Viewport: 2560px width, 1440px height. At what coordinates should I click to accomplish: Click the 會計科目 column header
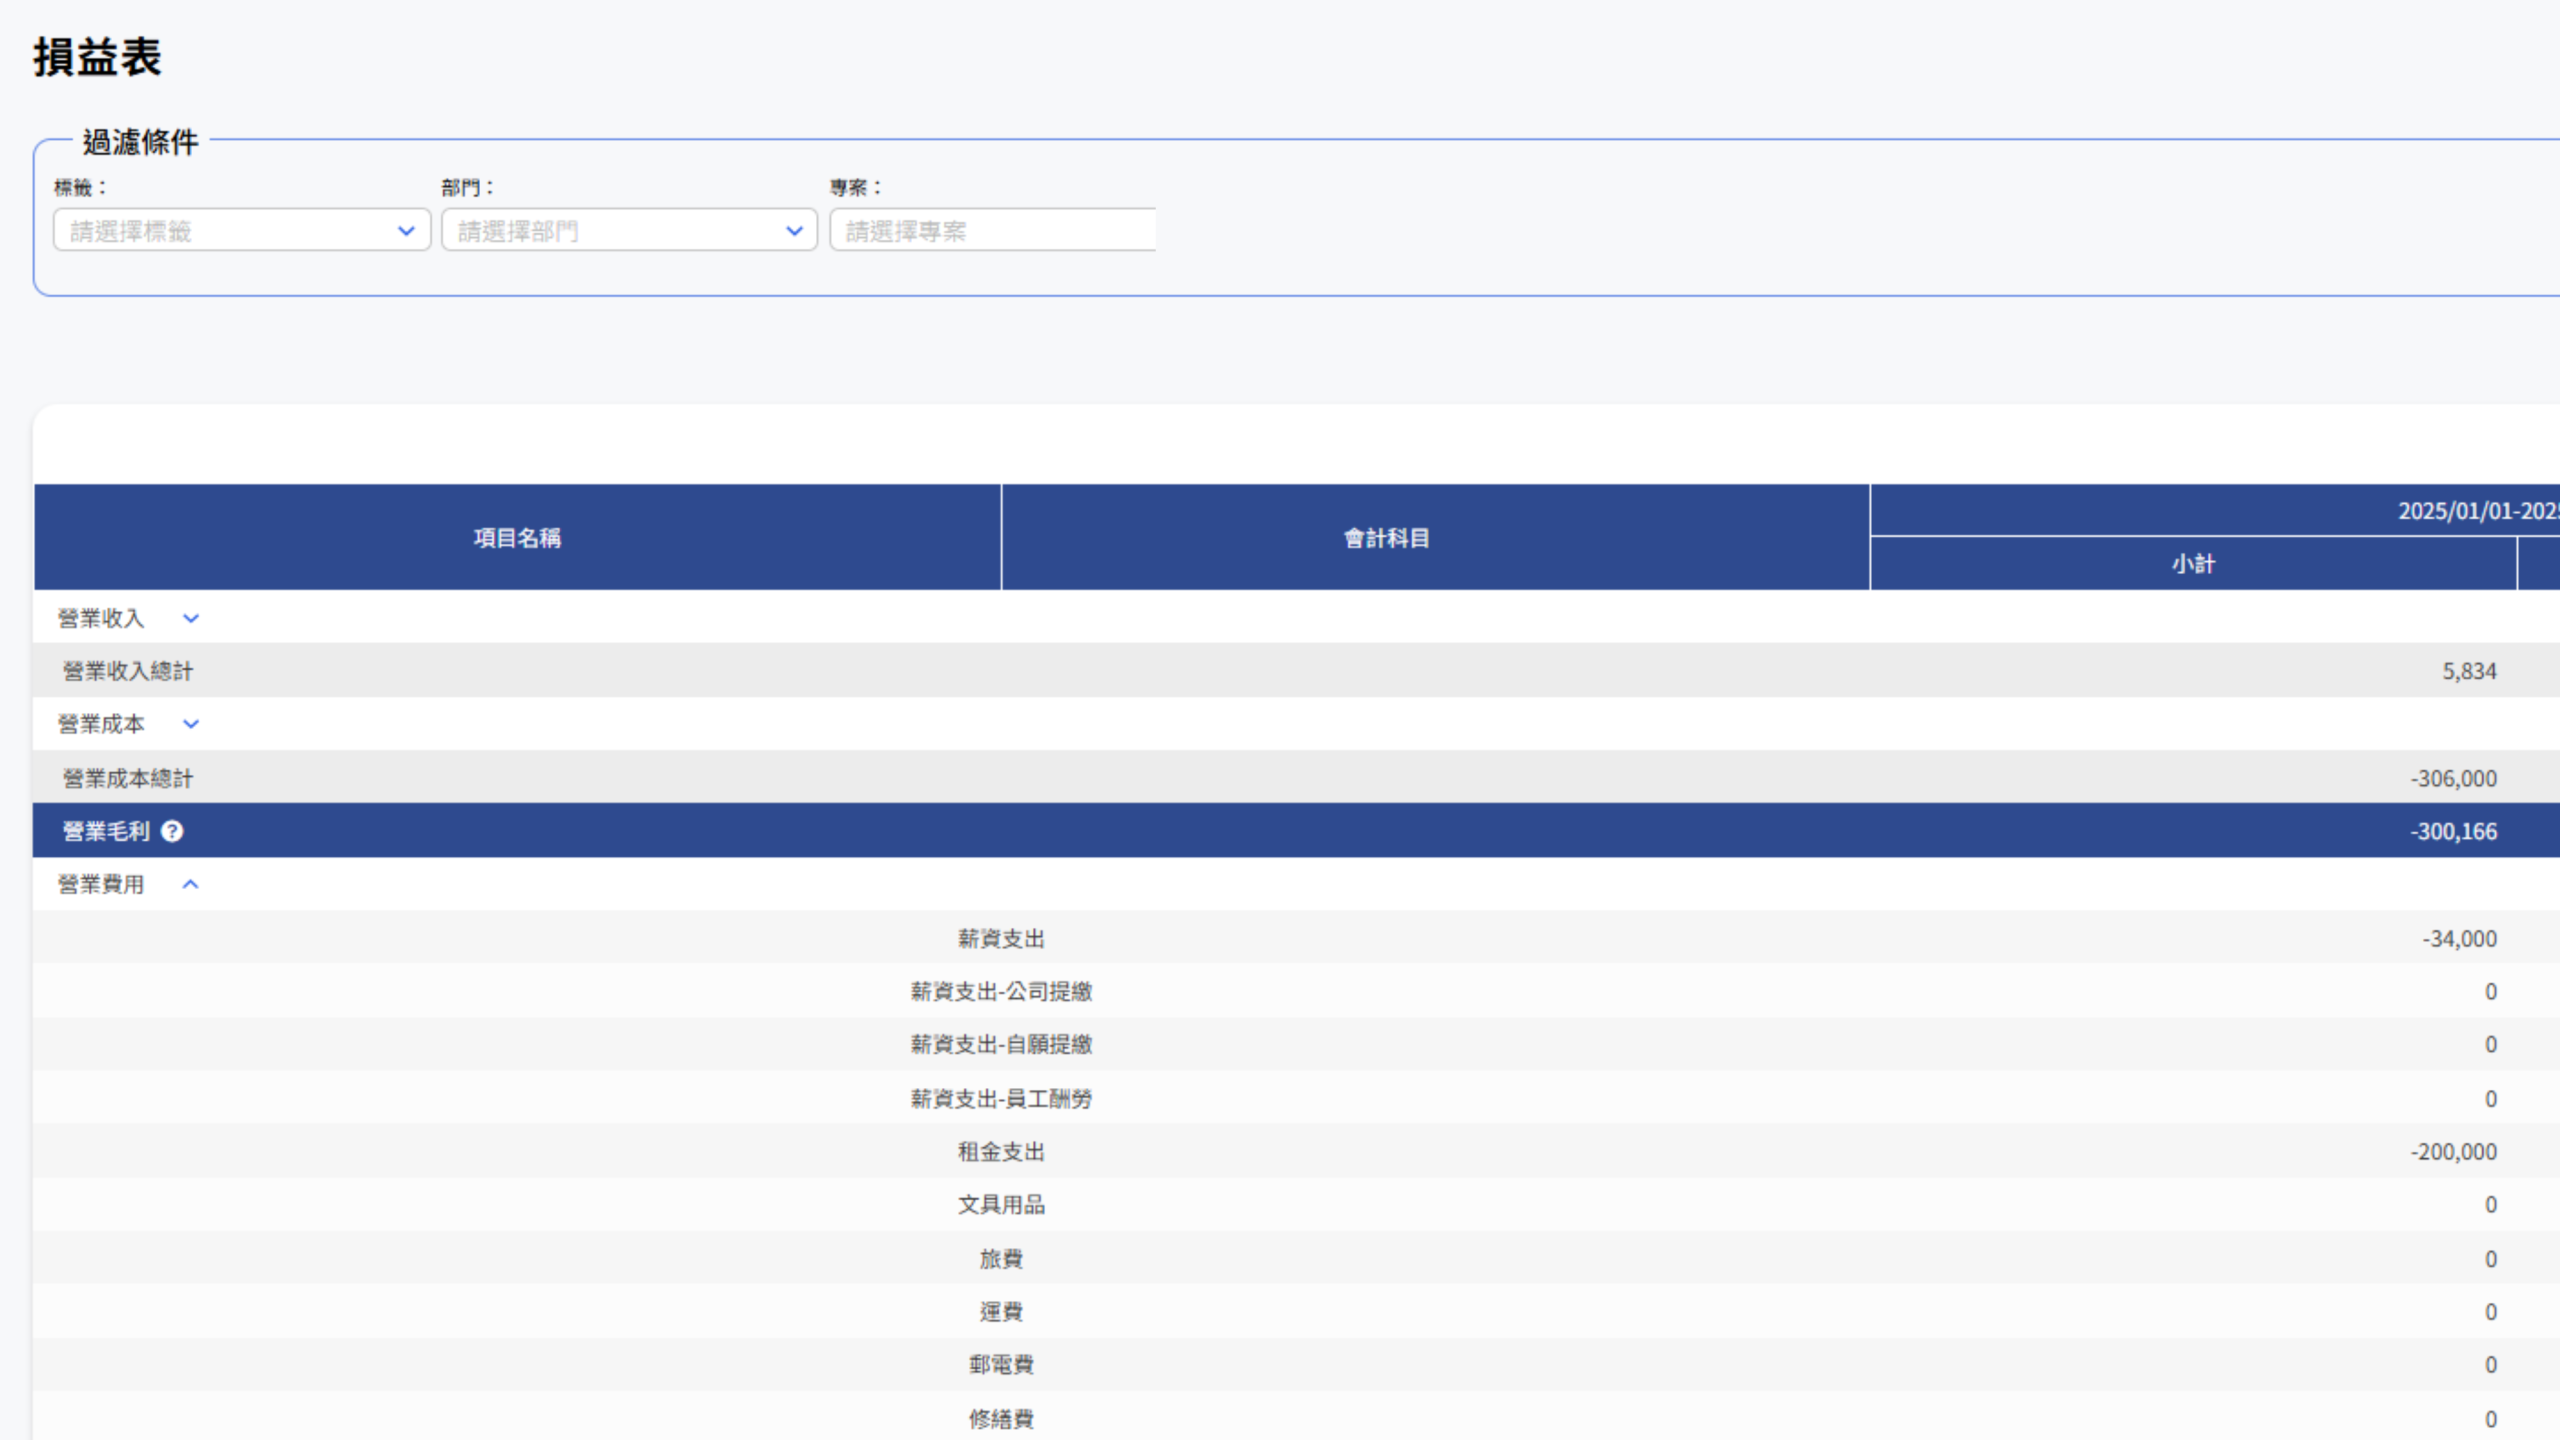click(x=1386, y=538)
